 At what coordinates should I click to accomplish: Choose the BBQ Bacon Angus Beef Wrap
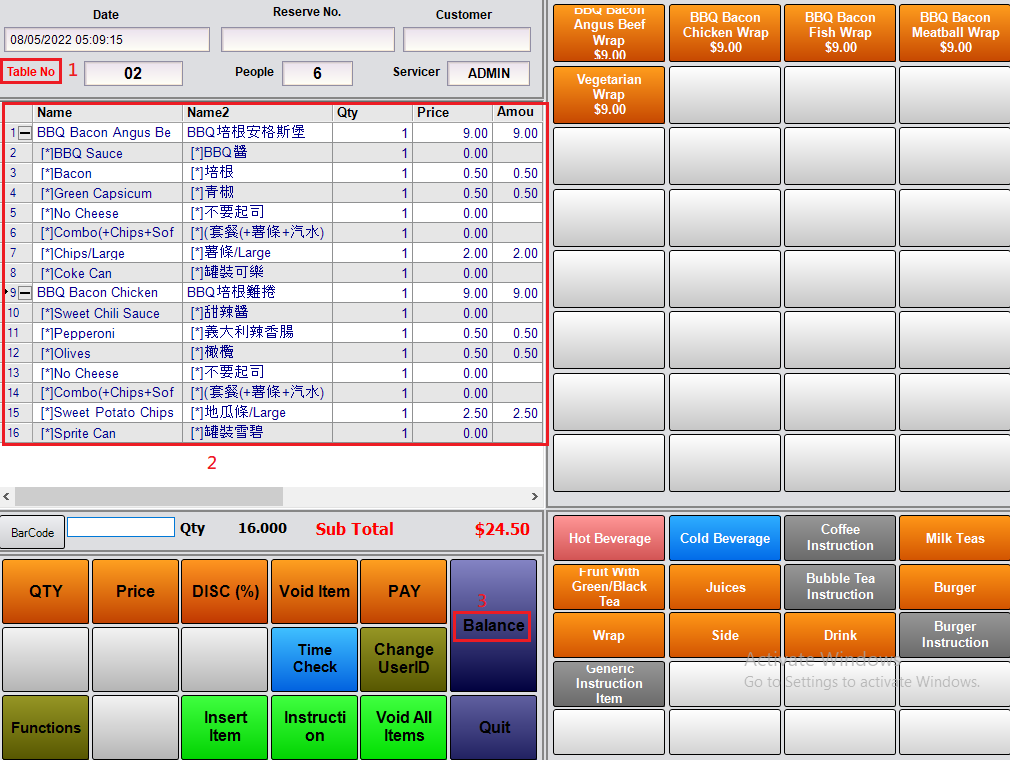(609, 33)
